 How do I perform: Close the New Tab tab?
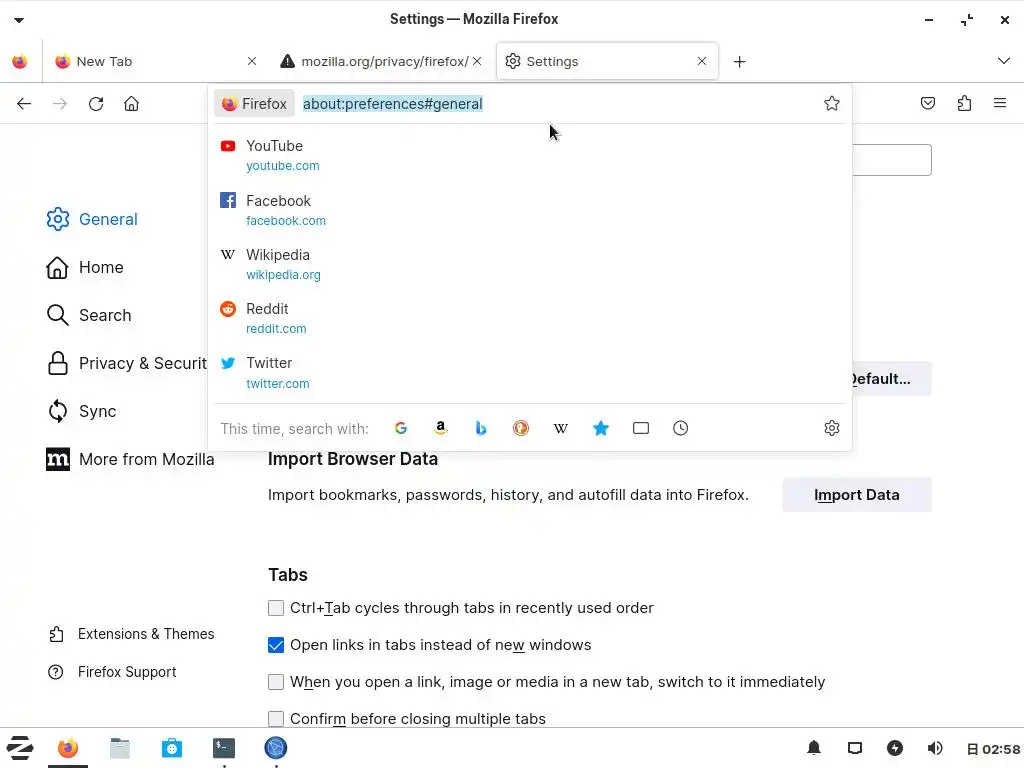pos(252,61)
